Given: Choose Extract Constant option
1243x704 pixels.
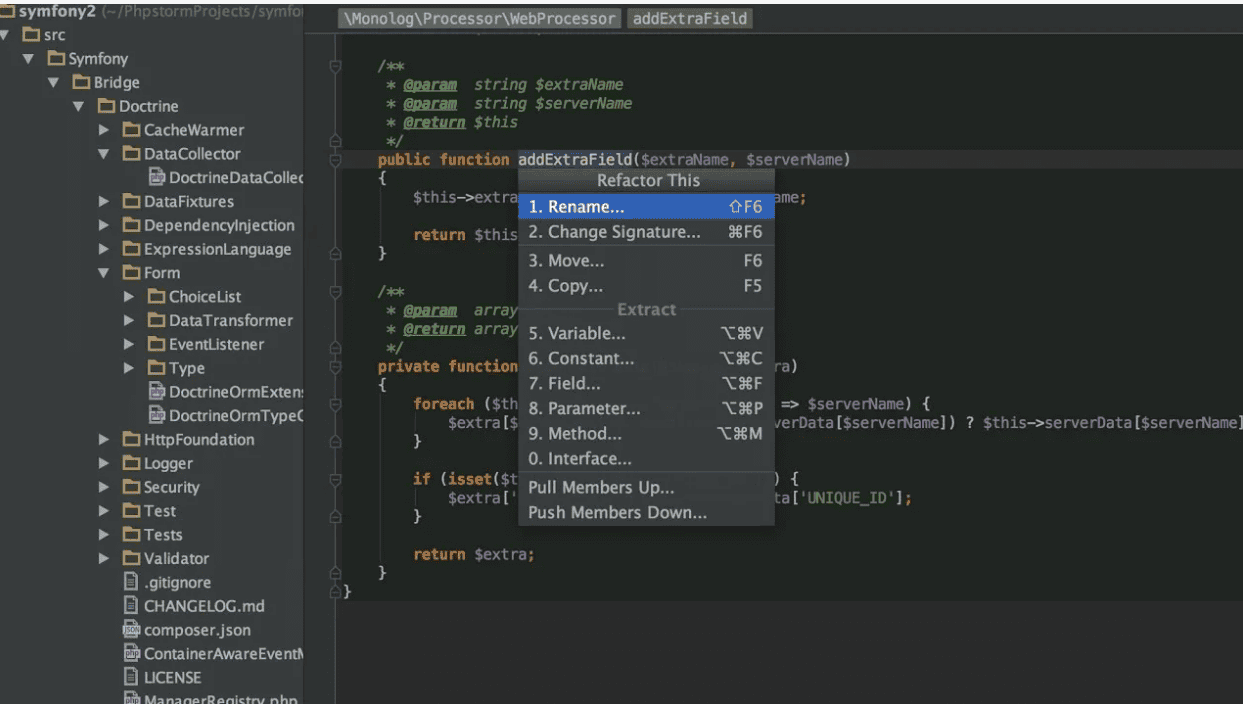Looking at the screenshot, I should 646,359.
